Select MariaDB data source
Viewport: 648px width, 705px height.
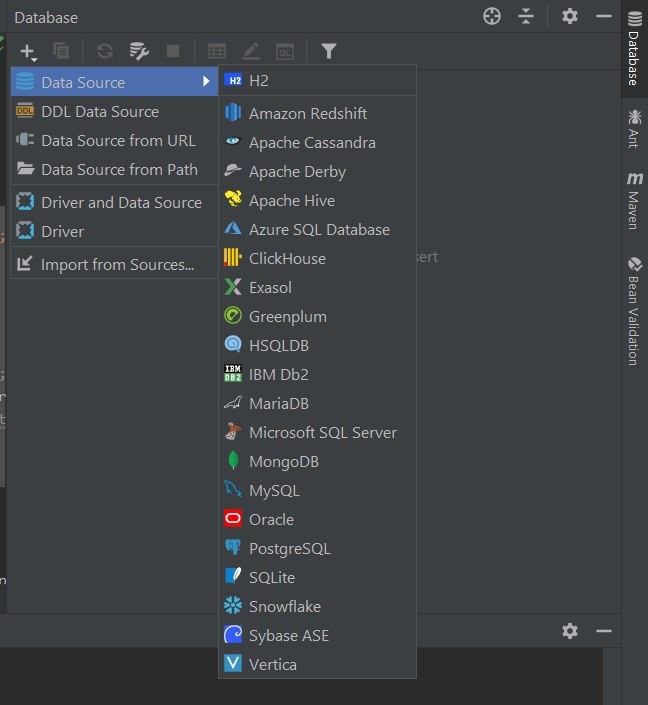tap(317, 403)
